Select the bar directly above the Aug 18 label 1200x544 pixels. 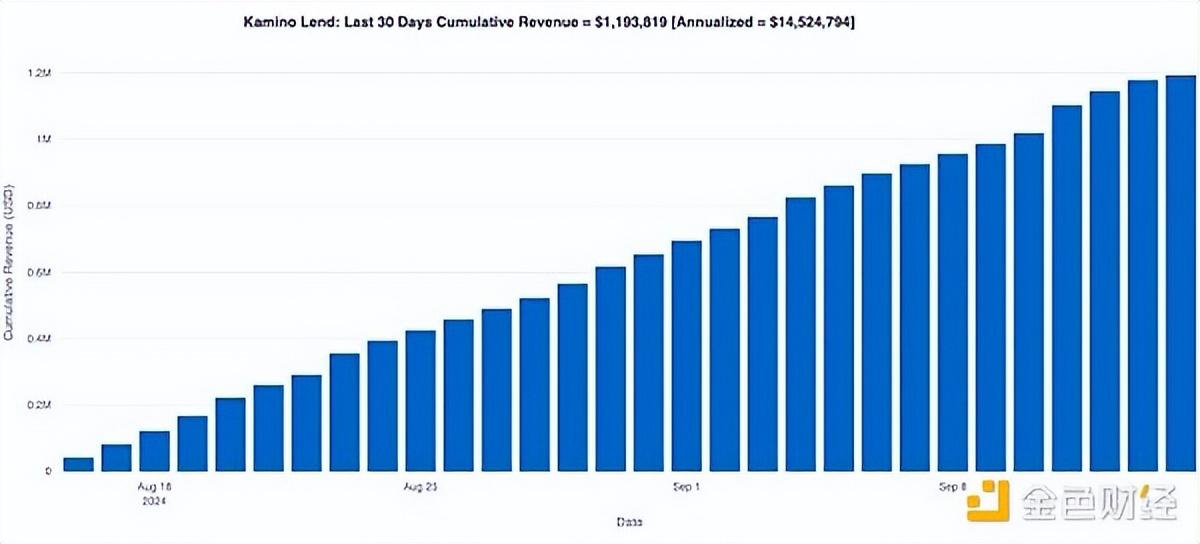tap(154, 451)
